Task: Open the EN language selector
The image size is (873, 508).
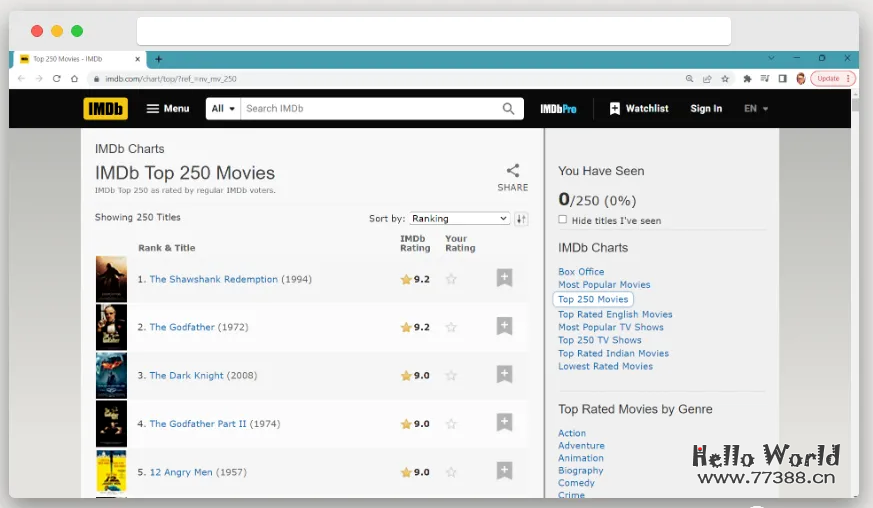Action: coord(756,109)
